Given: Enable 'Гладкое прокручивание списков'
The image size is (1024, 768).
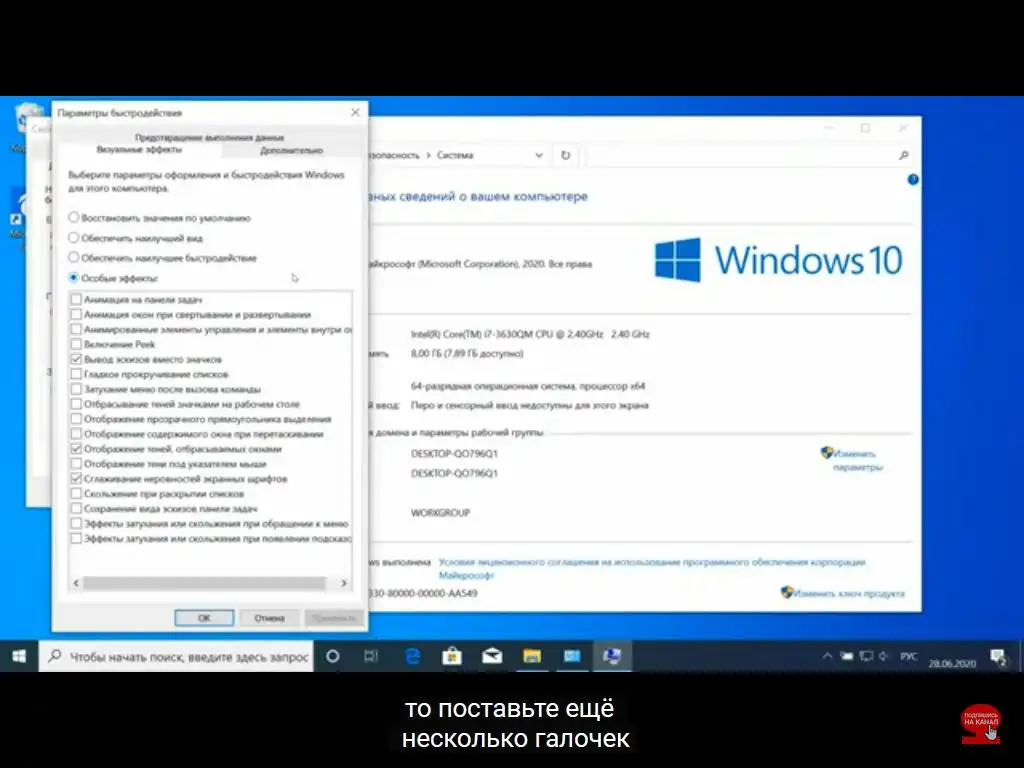Looking at the screenshot, I should pos(76,374).
